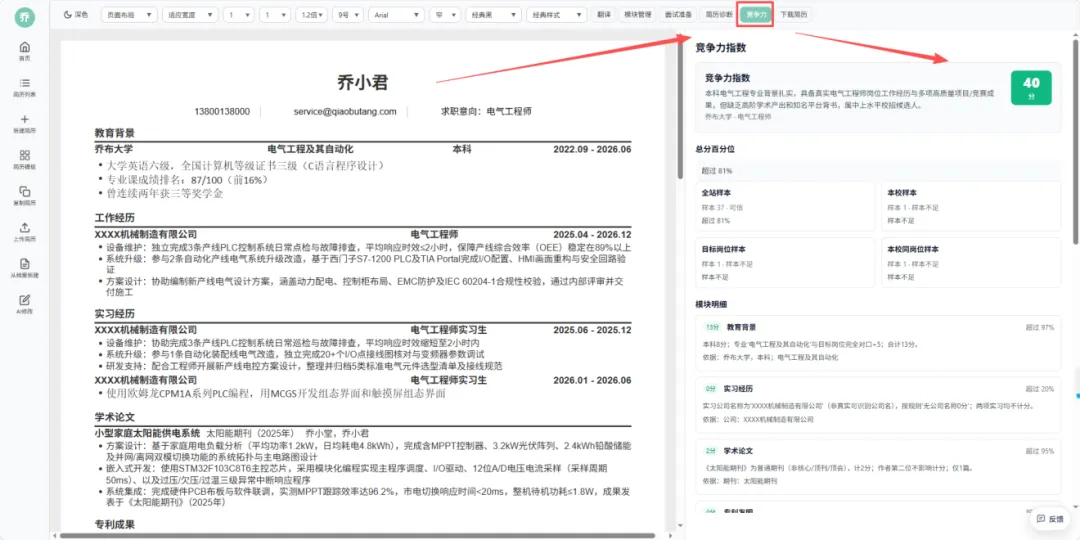Select the 复制简历 copy icon
This screenshot has width=1080, height=540.
[x=25, y=191]
